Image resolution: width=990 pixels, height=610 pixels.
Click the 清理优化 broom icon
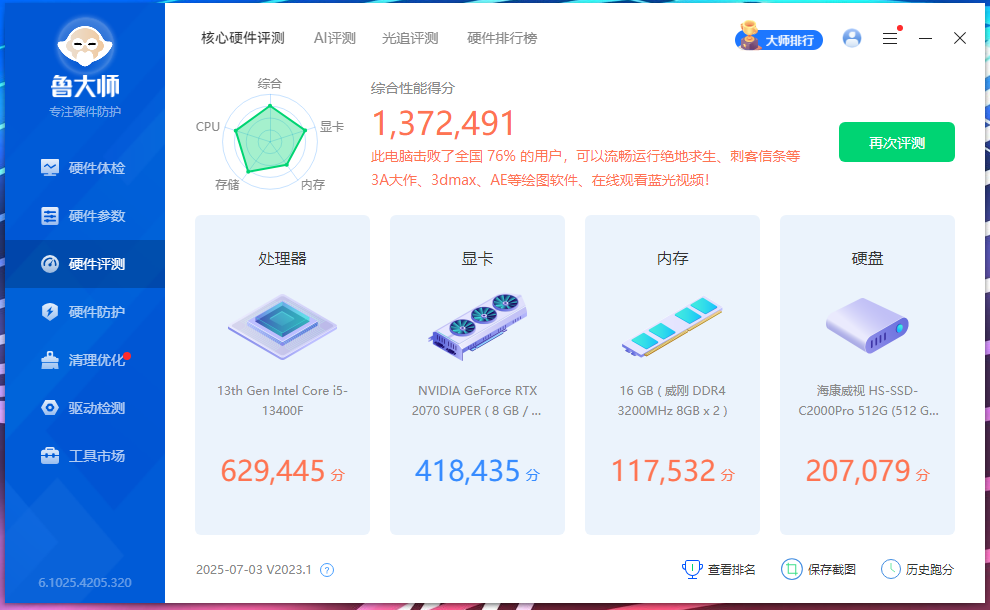click(x=50, y=360)
